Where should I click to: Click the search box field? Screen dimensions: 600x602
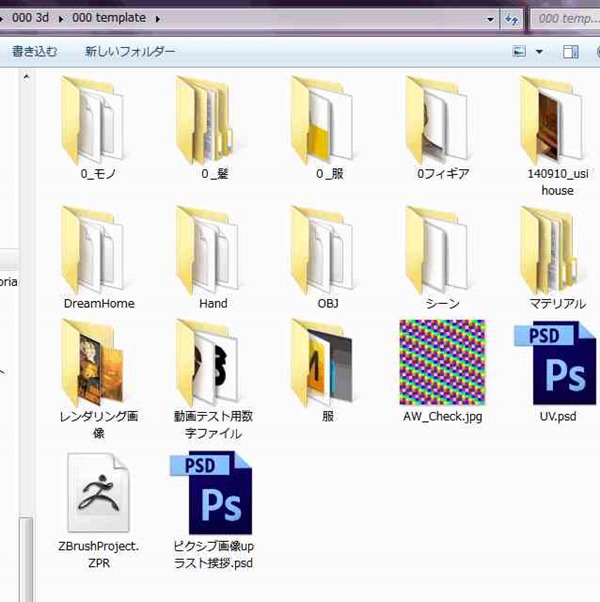click(566, 19)
